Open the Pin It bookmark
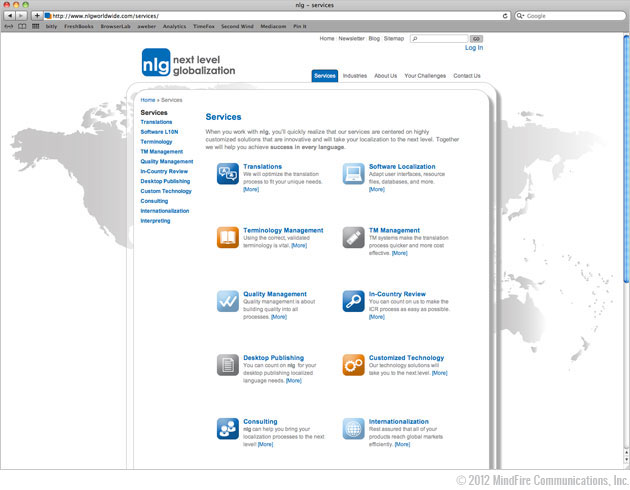This screenshot has width=630, height=490. (x=300, y=26)
